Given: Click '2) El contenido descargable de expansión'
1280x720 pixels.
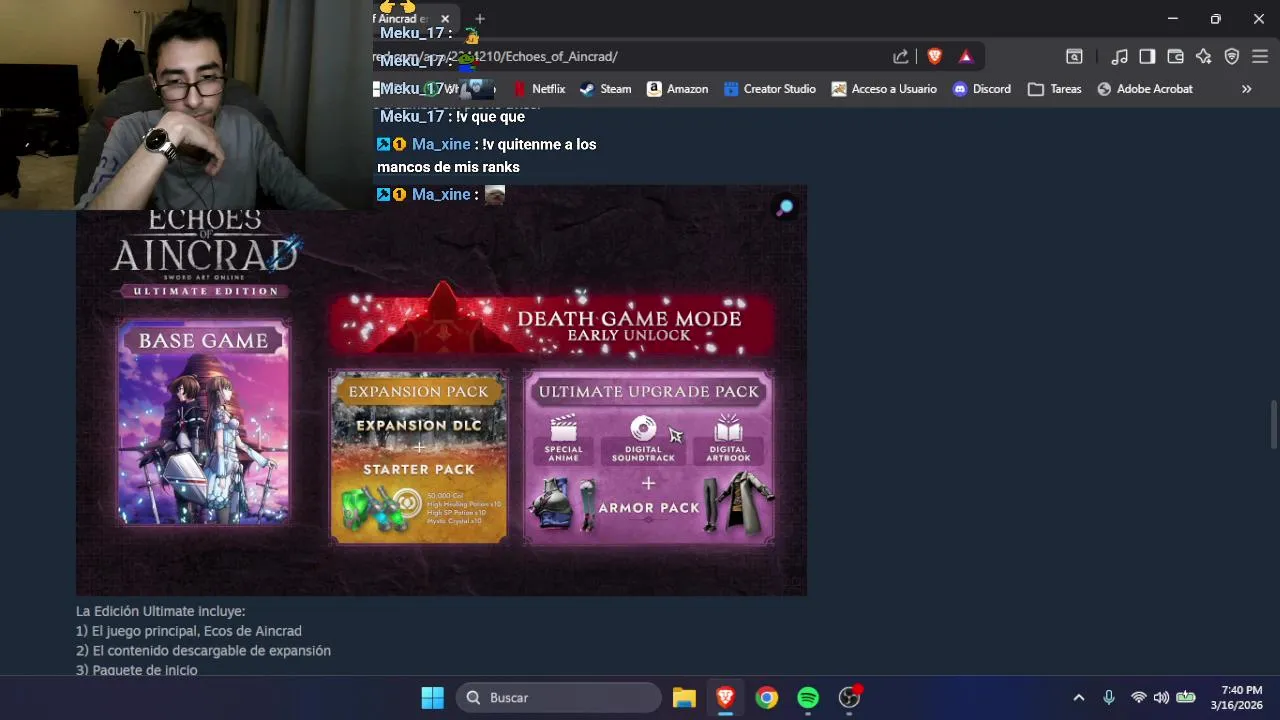Looking at the screenshot, I should coord(203,651).
